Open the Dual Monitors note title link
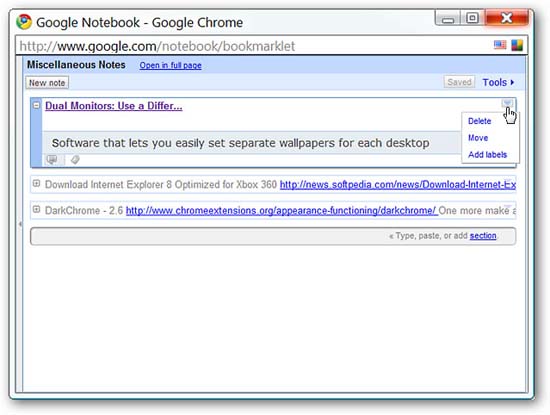 pyautogui.click(x=114, y=106)
